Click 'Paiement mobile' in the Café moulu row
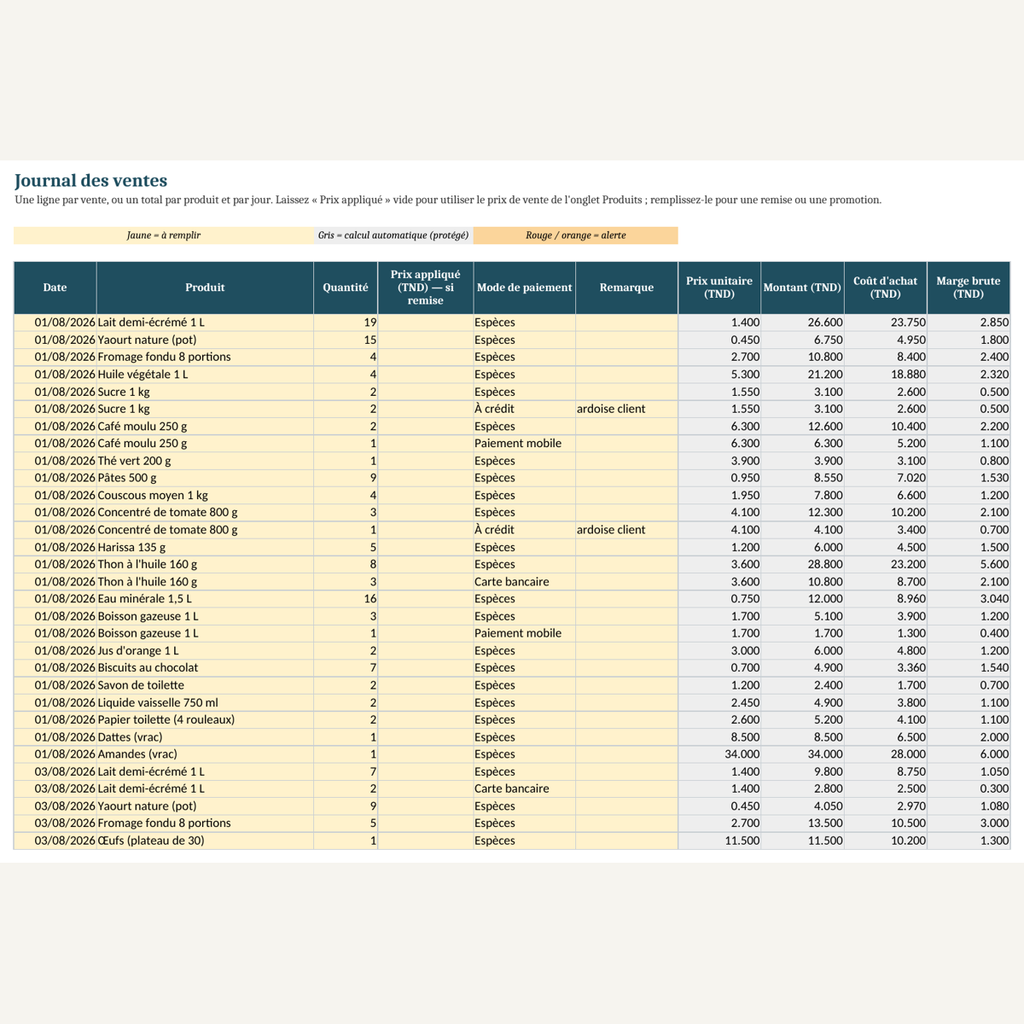This screenshot has height=1024, width=1024. click(524, 443)
